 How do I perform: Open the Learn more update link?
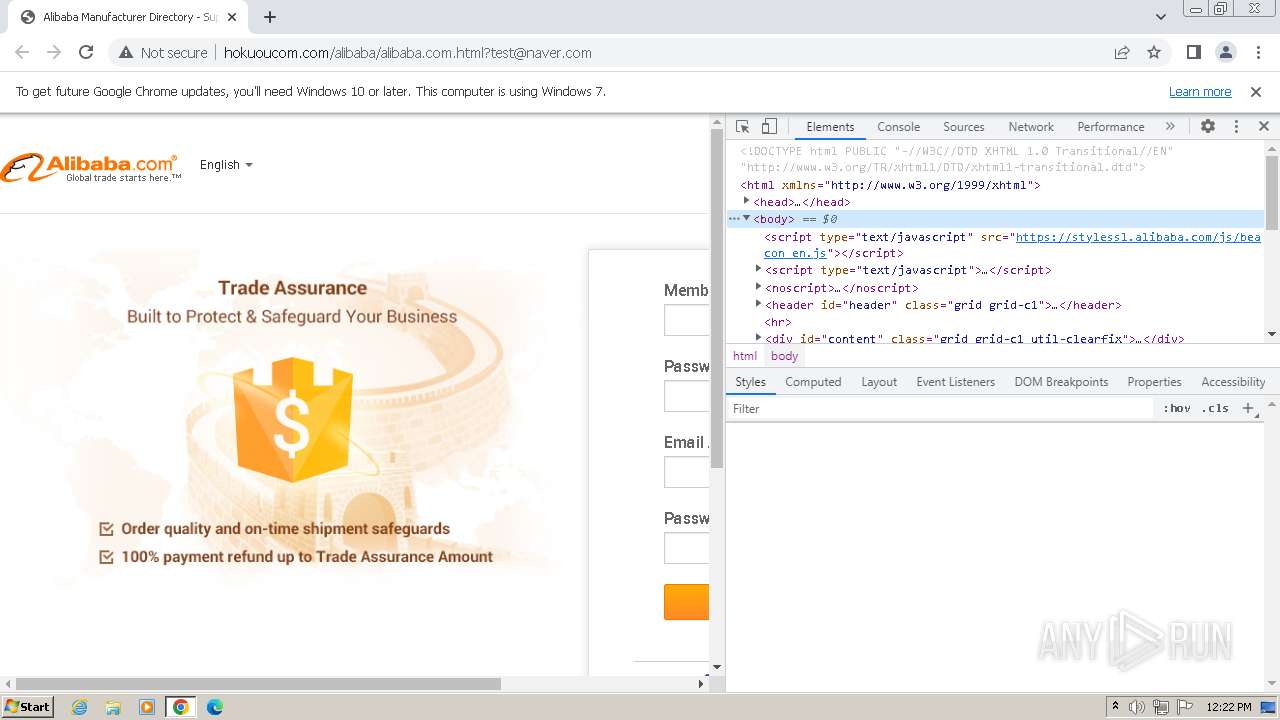click(x=1200, y=91)
